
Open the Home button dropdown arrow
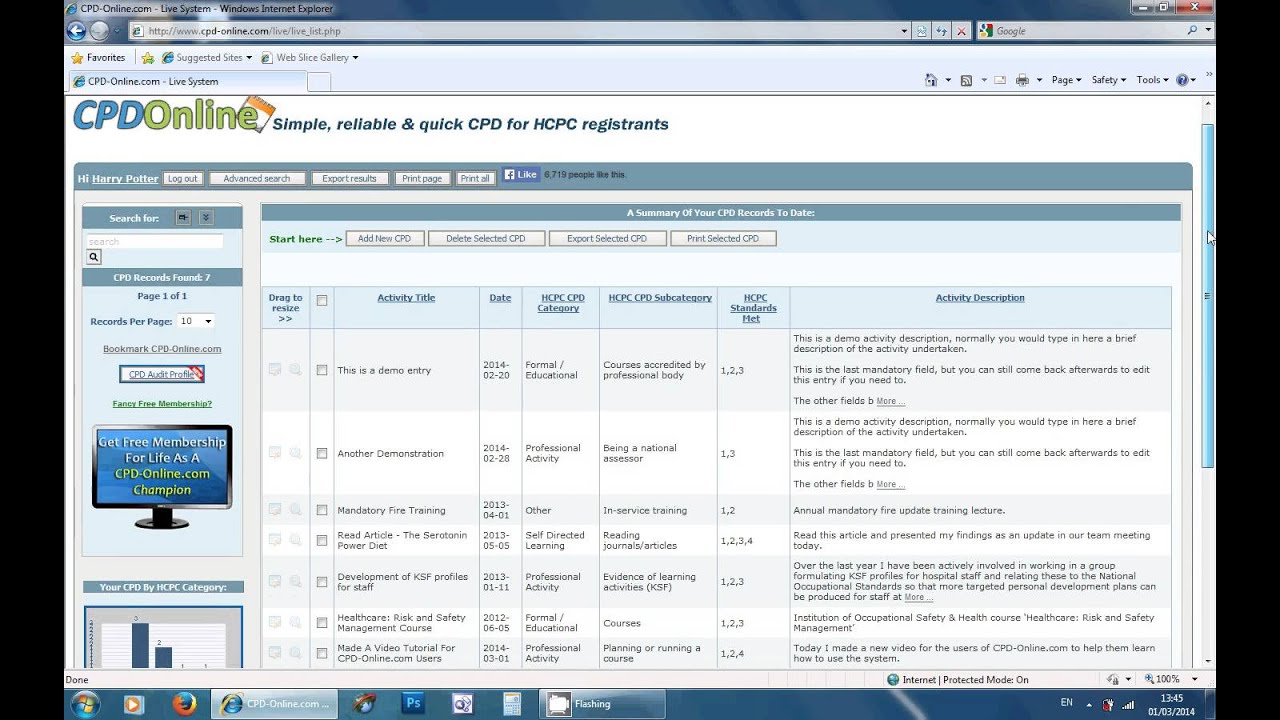947,80
